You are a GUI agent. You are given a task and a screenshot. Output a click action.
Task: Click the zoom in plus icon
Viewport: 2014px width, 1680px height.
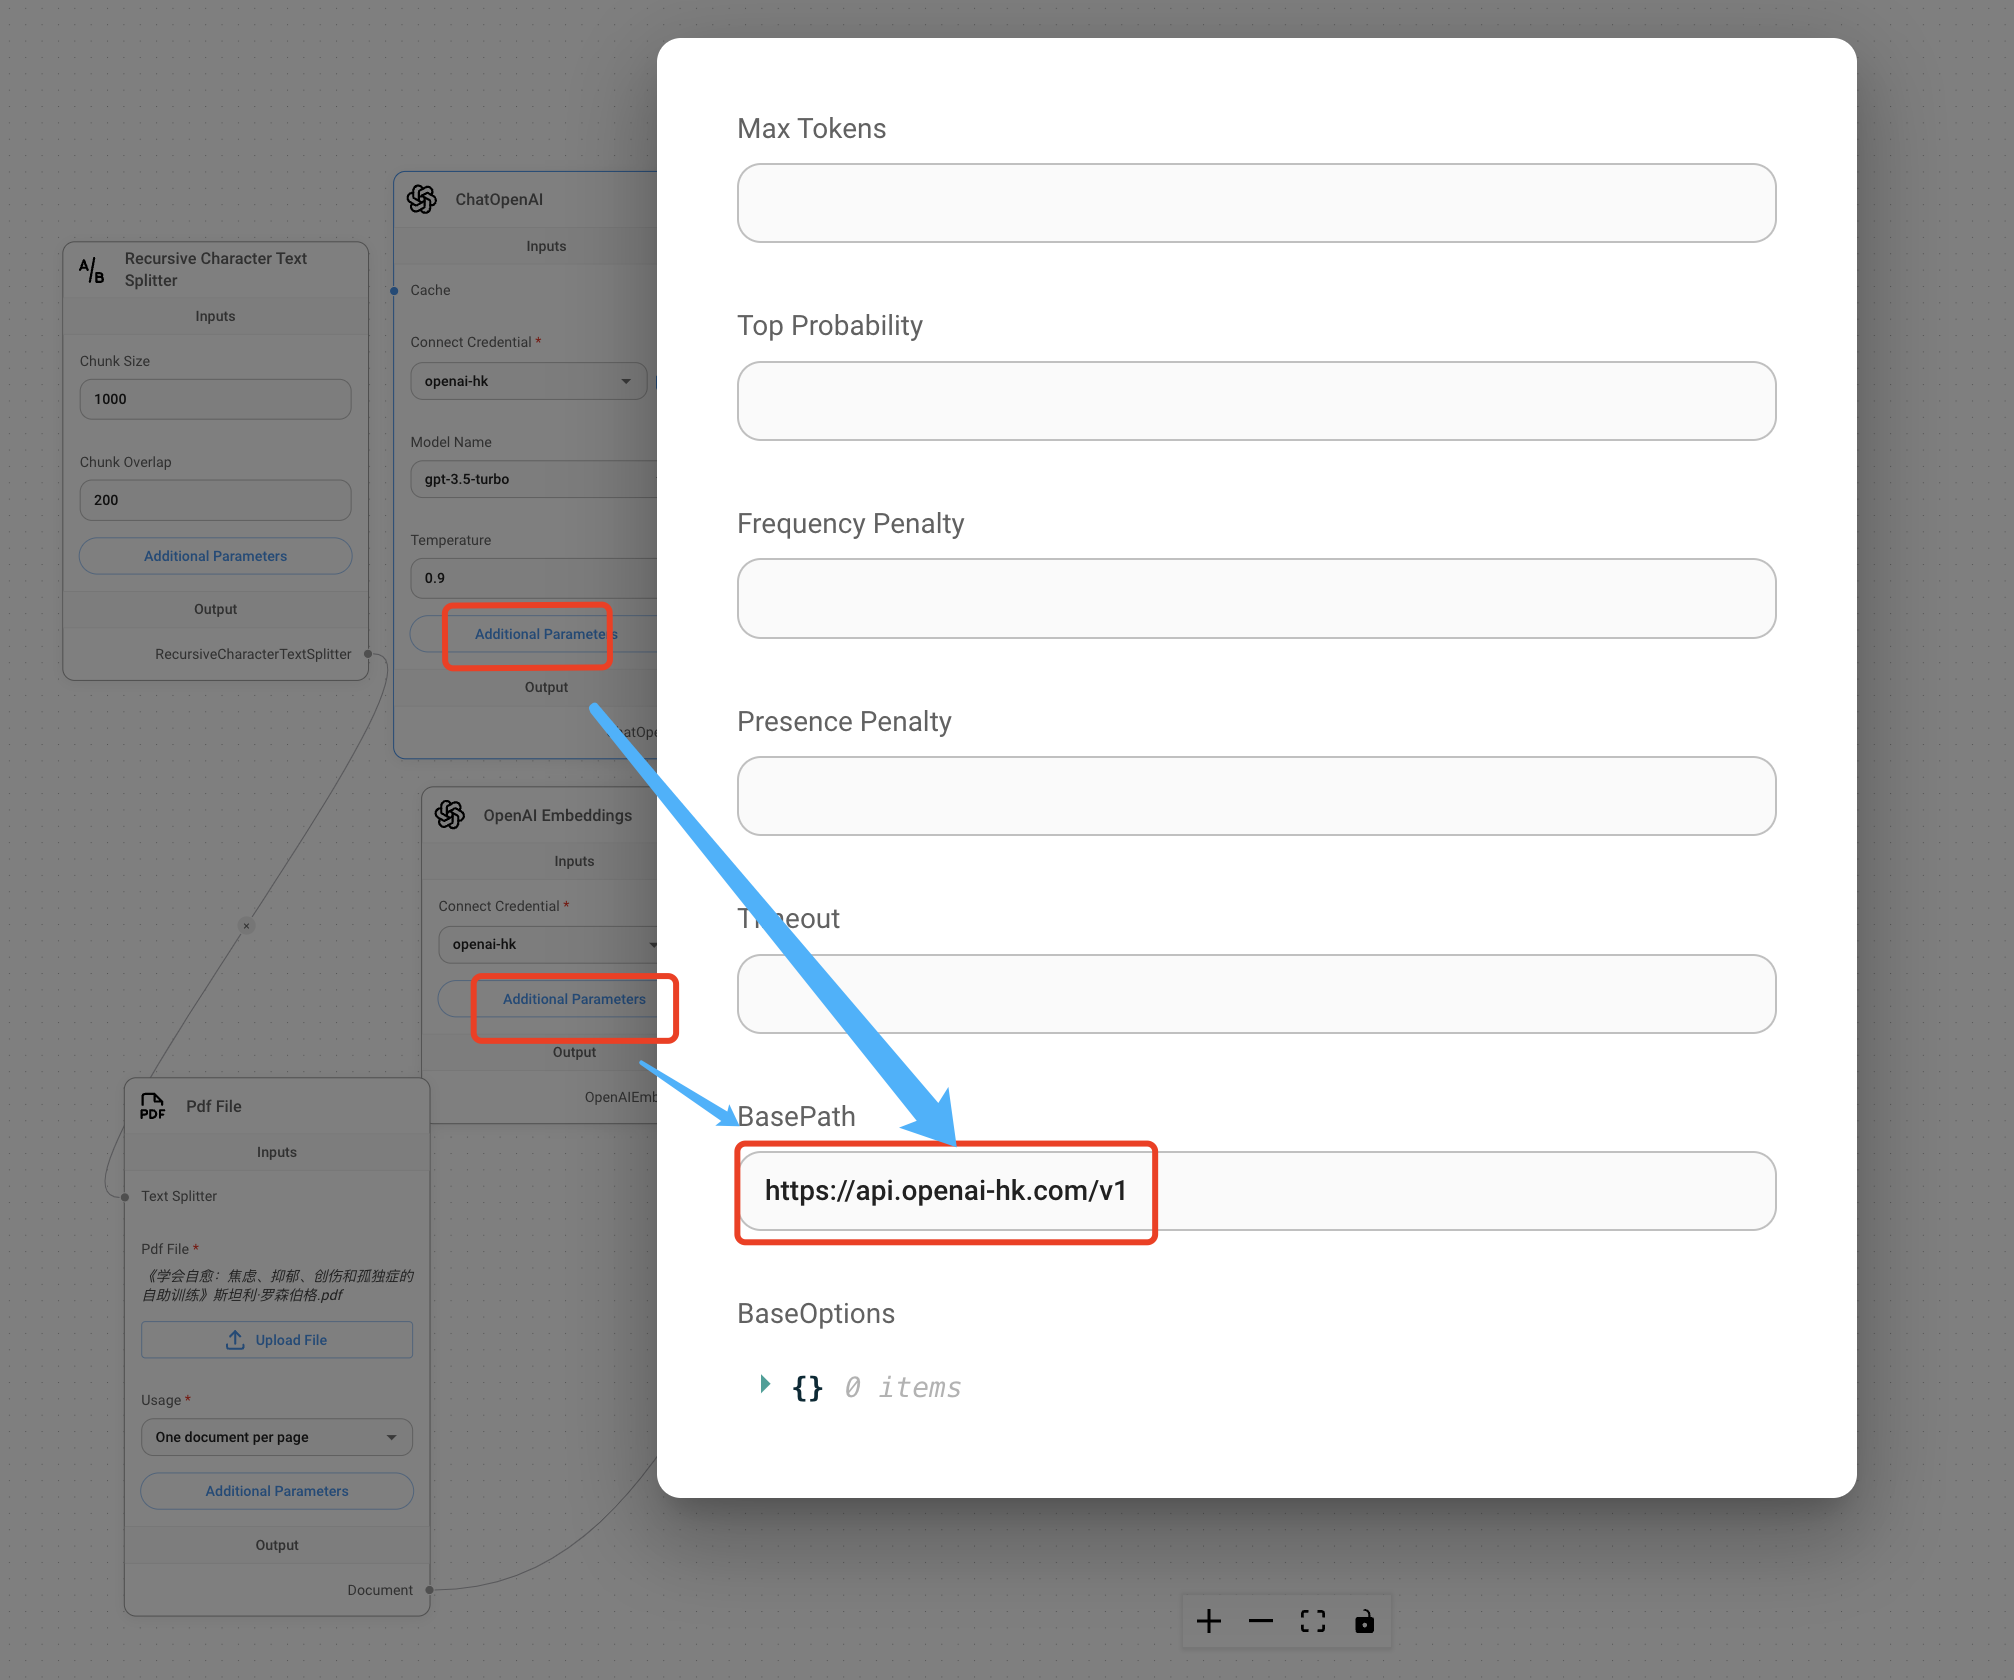click(x=1208, y=1621)
